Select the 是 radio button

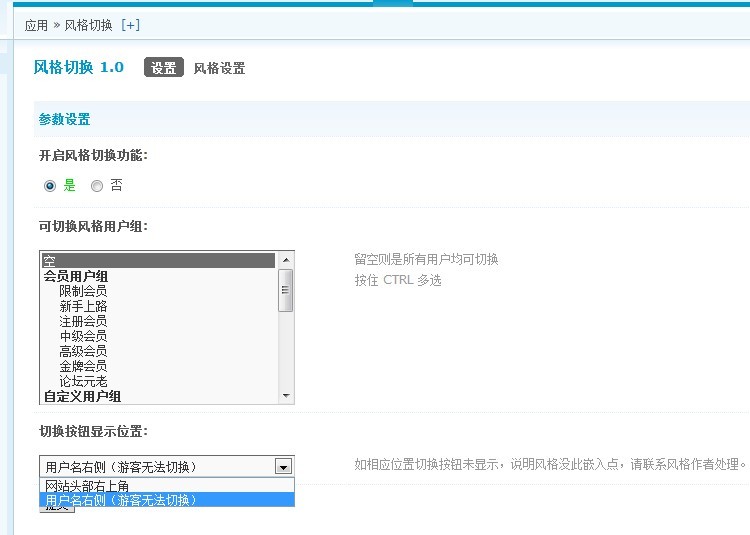[x=50, y=186]
